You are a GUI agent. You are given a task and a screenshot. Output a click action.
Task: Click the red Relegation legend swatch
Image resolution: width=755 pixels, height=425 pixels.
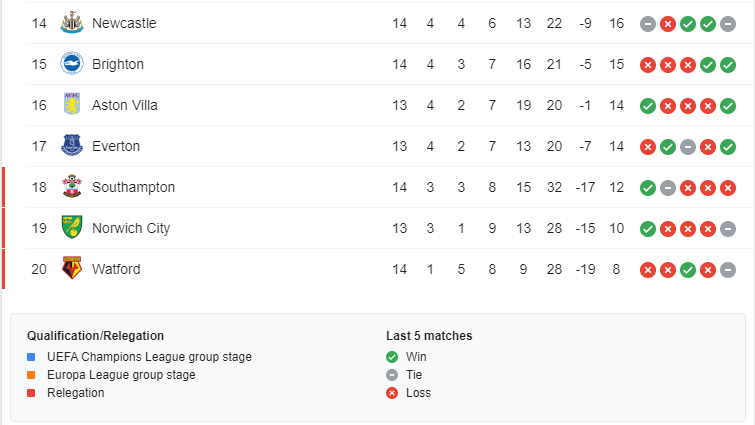click(x=32, y=393)
